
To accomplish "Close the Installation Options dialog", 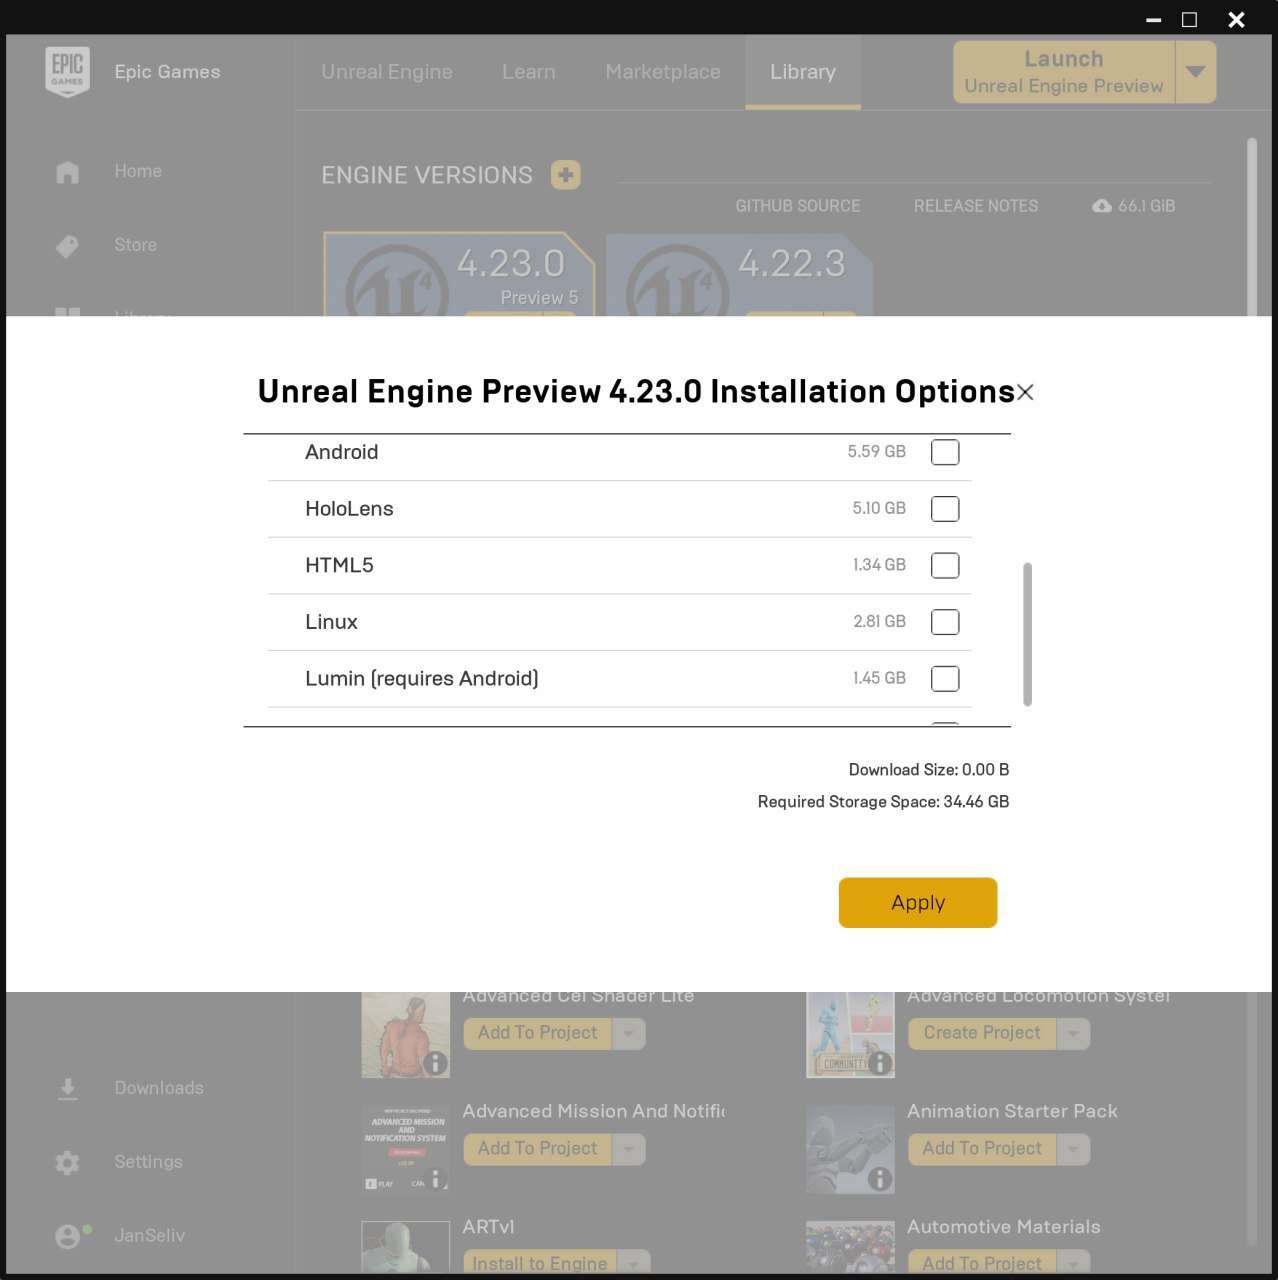I will [1025, 393].
